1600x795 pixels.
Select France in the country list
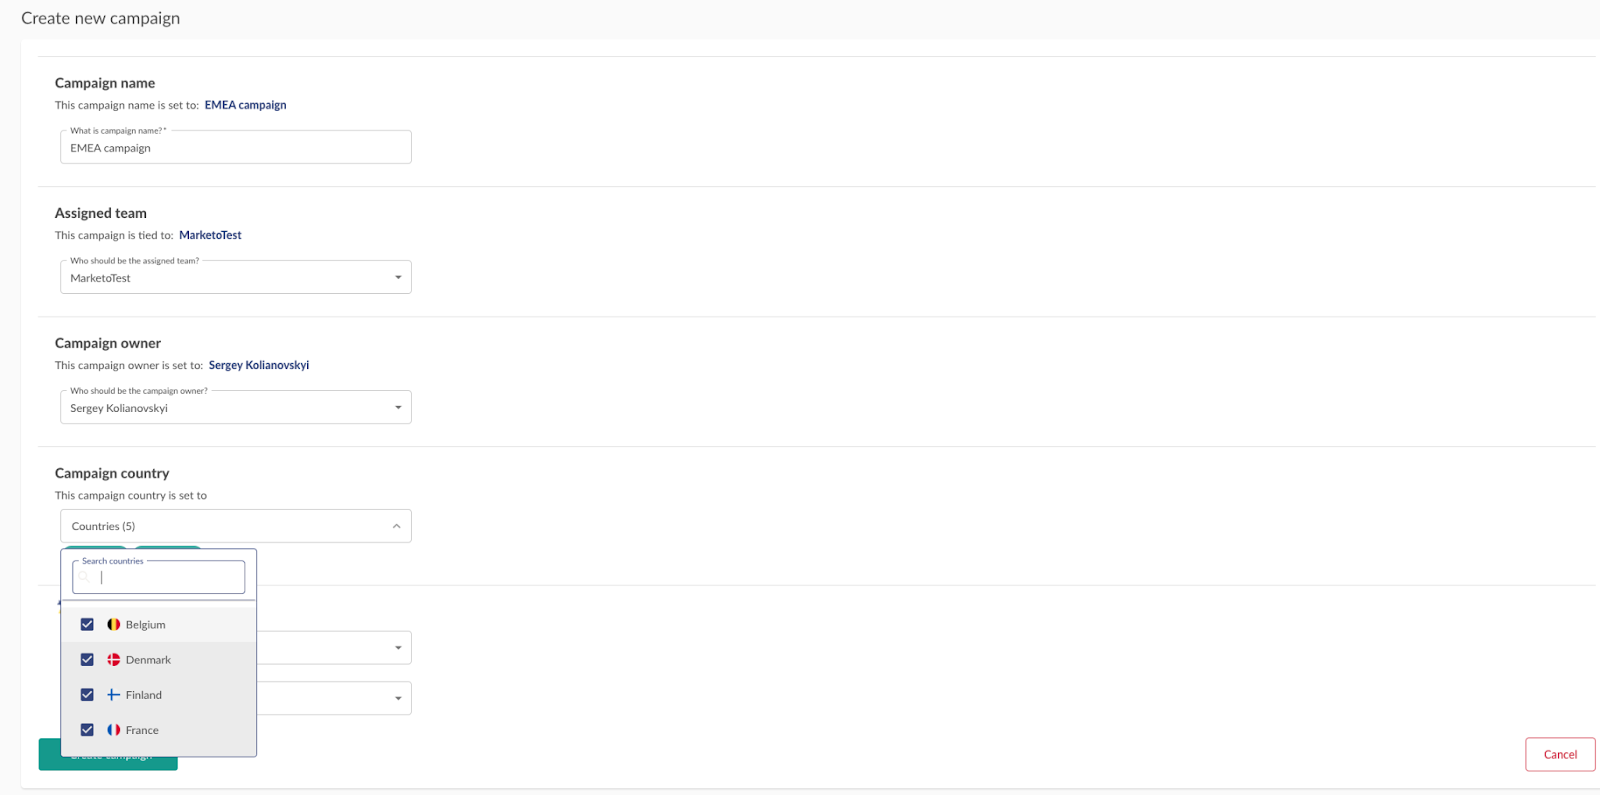(x=159, y=730)
